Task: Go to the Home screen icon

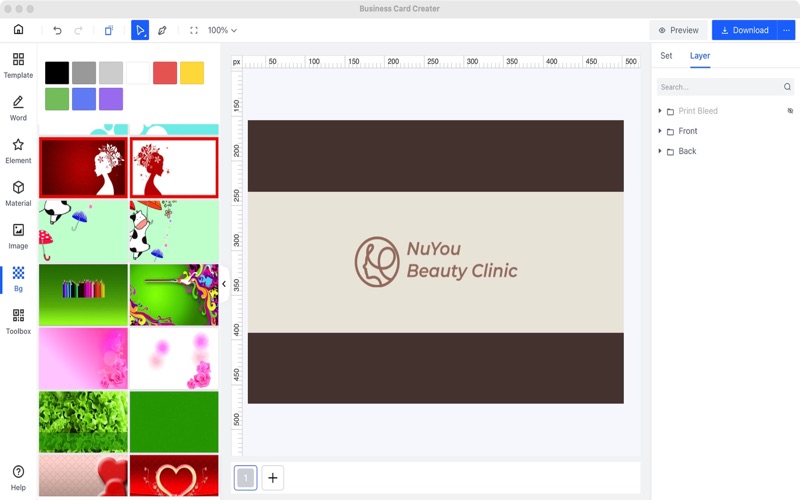Action: (18, 30)
